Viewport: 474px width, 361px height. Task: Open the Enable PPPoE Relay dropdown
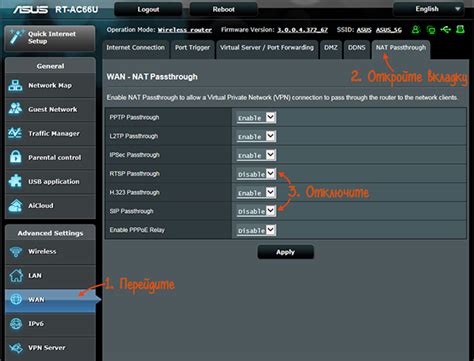coord(256,230)
